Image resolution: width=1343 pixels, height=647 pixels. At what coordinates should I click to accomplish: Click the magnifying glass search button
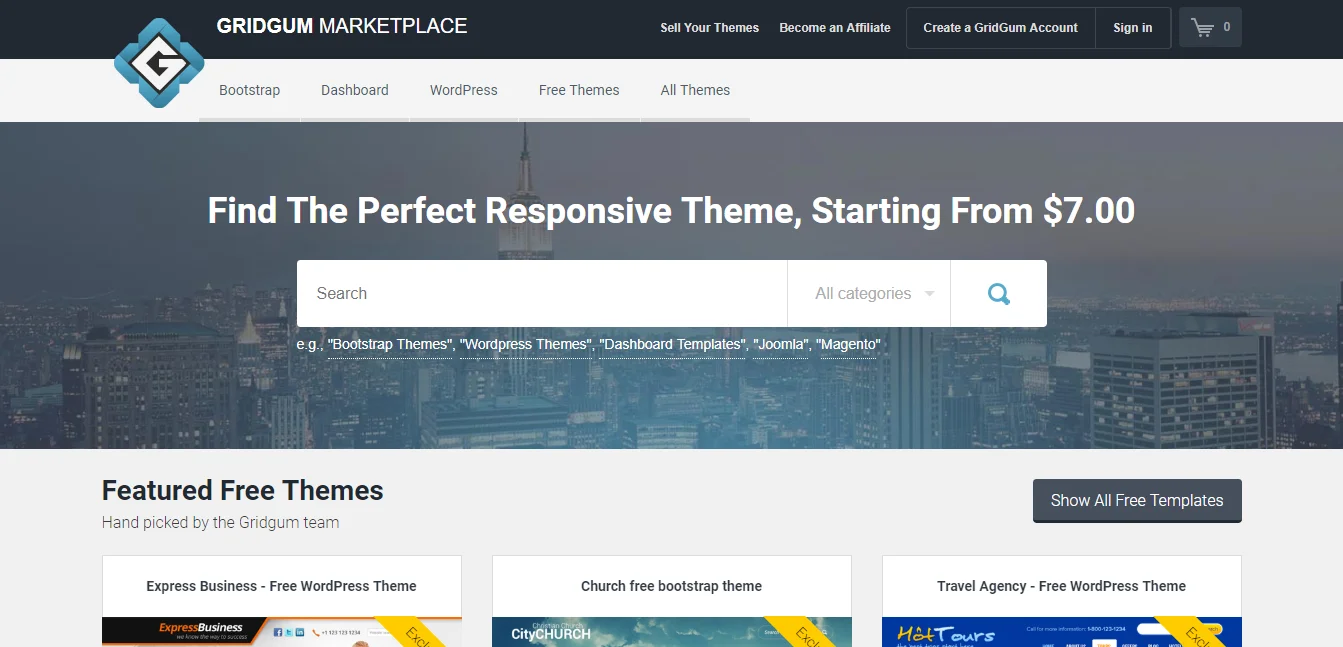click(998, 293)
